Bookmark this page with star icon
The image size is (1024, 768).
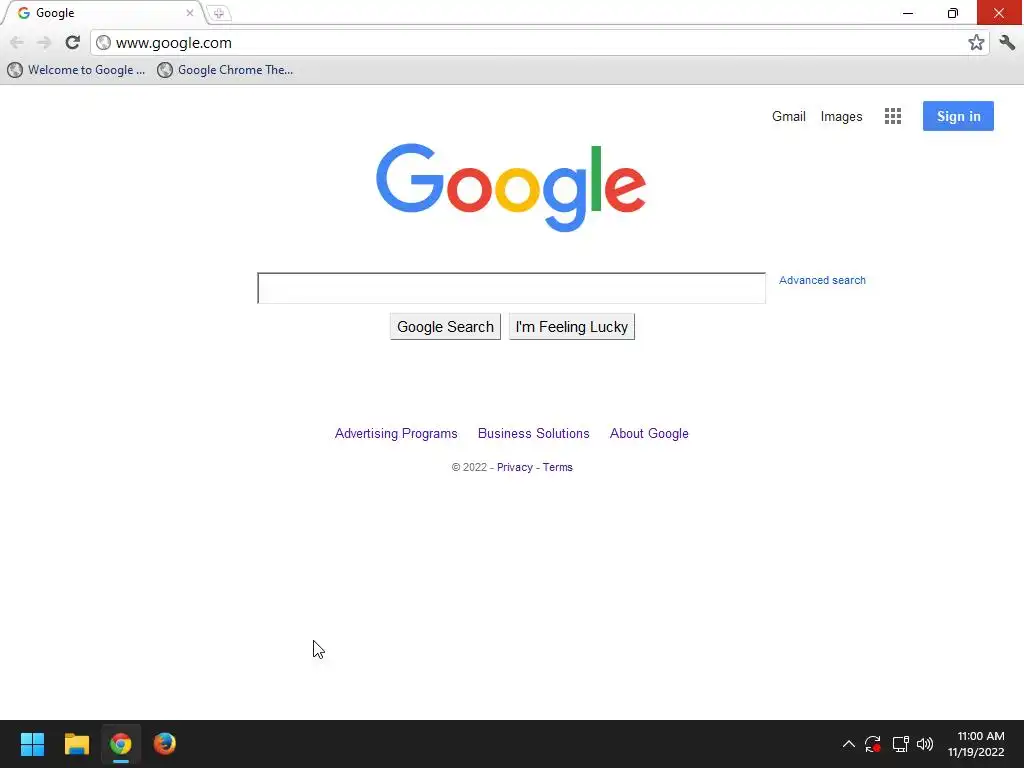click(976, 42)
